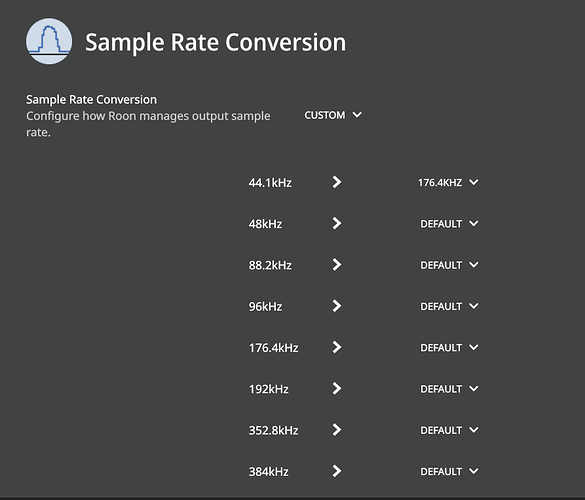Click the arrow icon next to 176.4kHz source
This screenshot has height=500, width=585.
click(337, 347)
